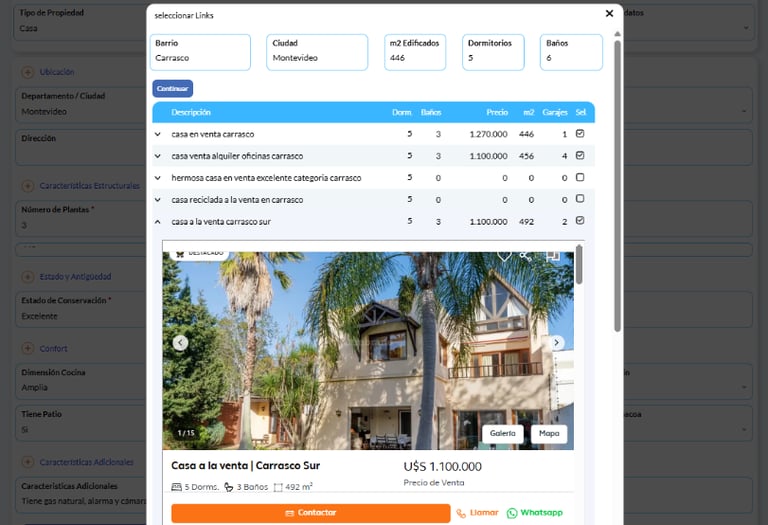Open Dimensión Cocina dropdown in background form
This screenshot has height=525, width=768.
[x=82, y=381]
